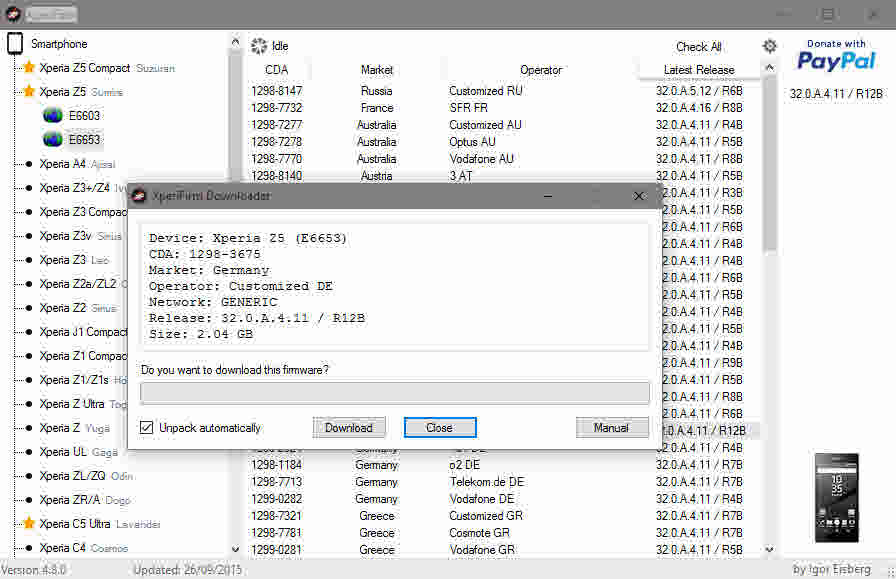Click the Manual button
The height and width of the screenshot is (579, 896).
tap(611, 428)
